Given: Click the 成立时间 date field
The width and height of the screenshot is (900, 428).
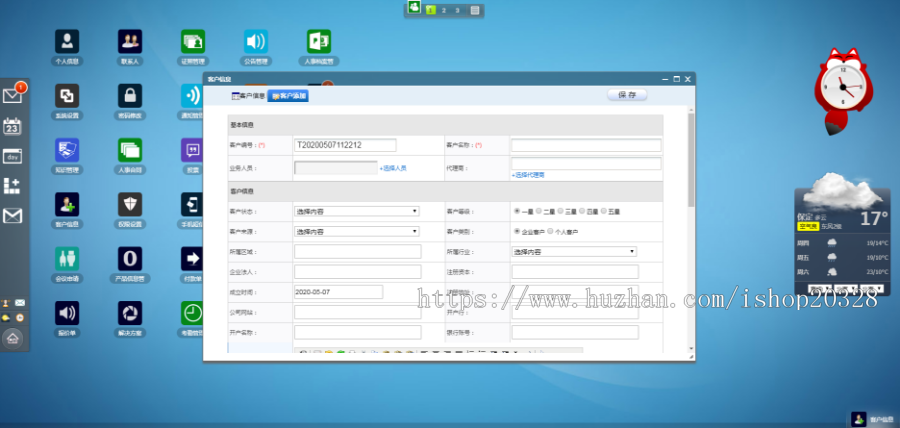Looking at the screenshot, I should pyautogui.click(x=338, y=292).
